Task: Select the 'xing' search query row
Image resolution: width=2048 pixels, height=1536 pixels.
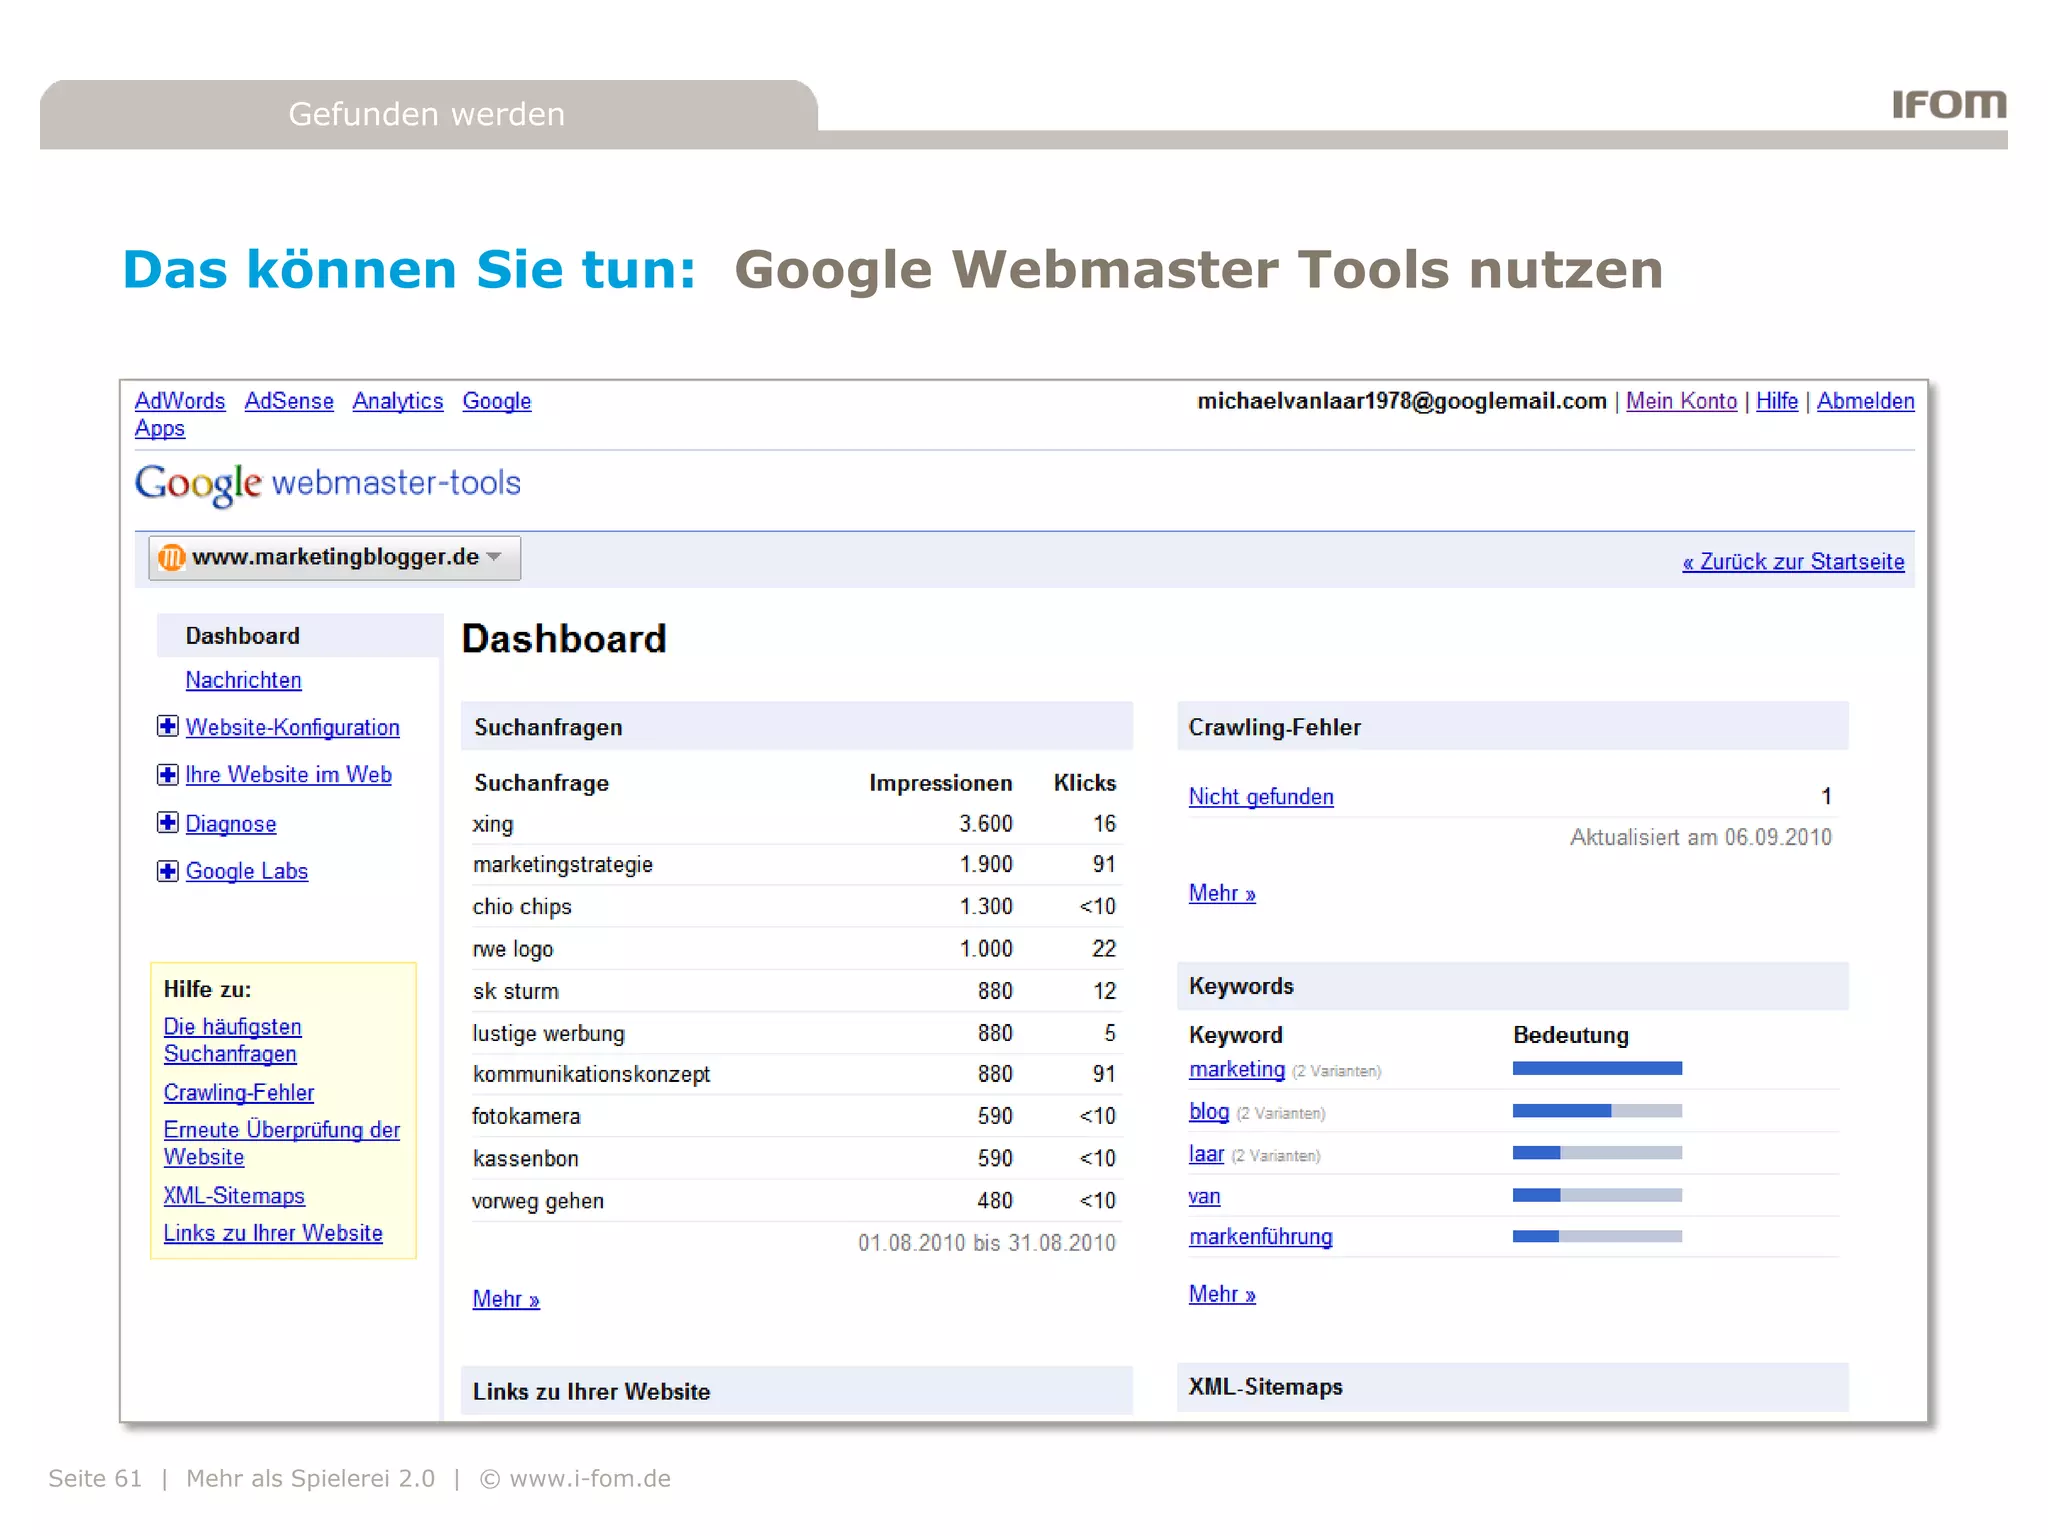Action: coord(795,824)
